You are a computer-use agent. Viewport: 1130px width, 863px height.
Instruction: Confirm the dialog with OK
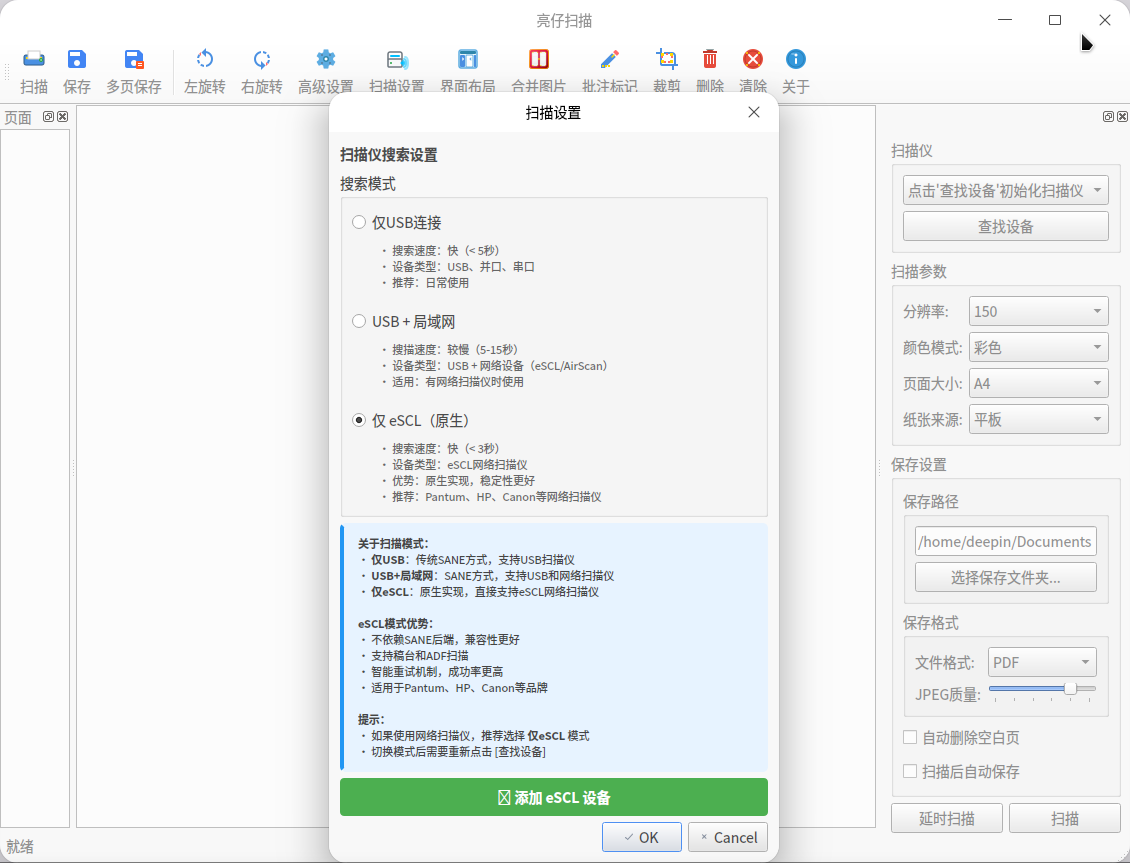pyautogui.click(x=641, y=837)
